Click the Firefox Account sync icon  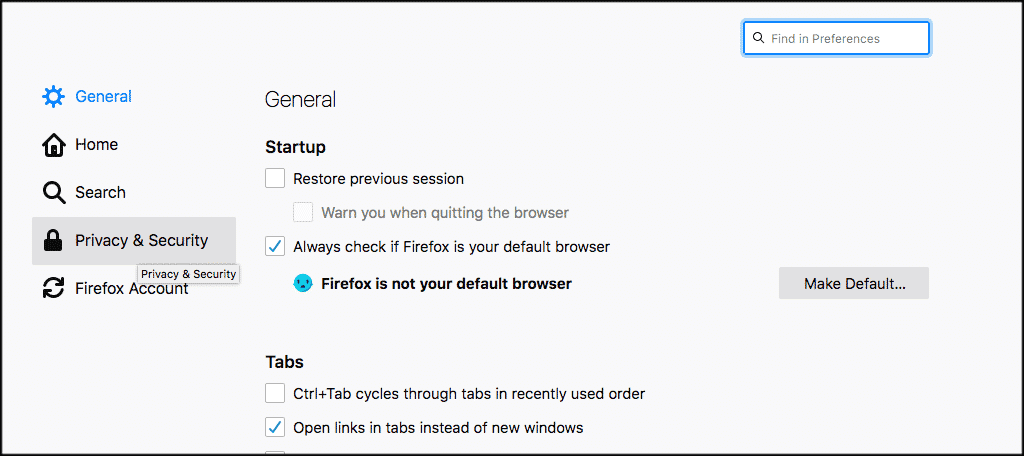(53, 289)
